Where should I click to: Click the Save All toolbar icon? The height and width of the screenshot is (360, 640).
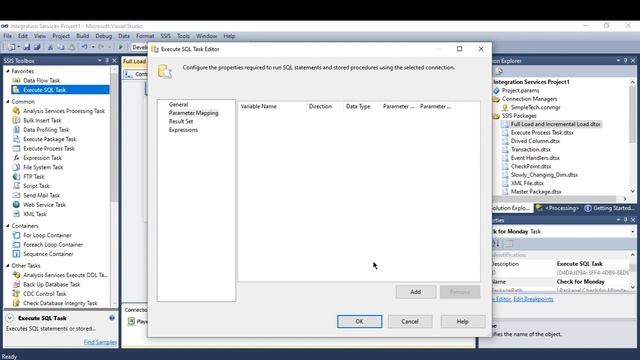tap(37, 47)
